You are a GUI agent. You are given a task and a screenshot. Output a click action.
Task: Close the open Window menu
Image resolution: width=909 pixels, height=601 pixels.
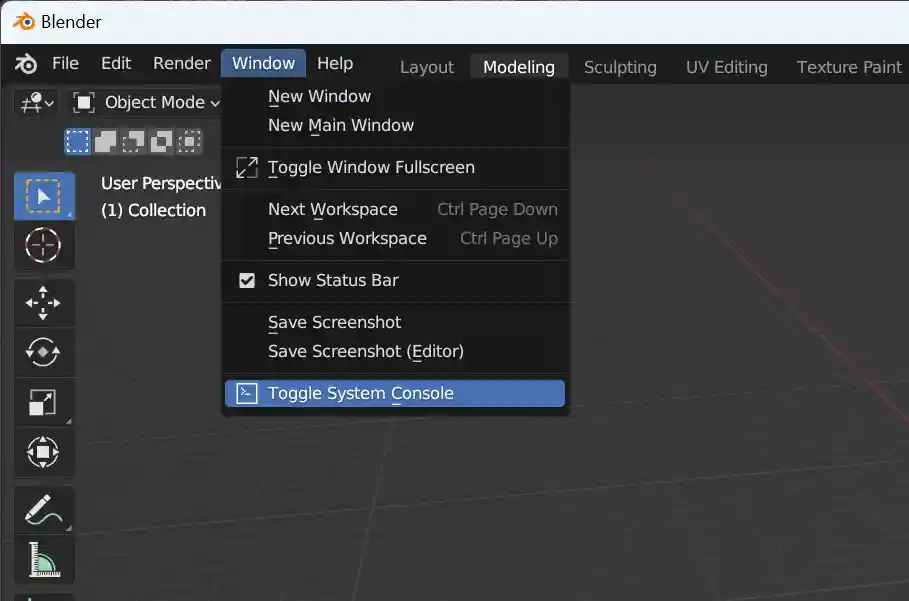pos(263,63)
